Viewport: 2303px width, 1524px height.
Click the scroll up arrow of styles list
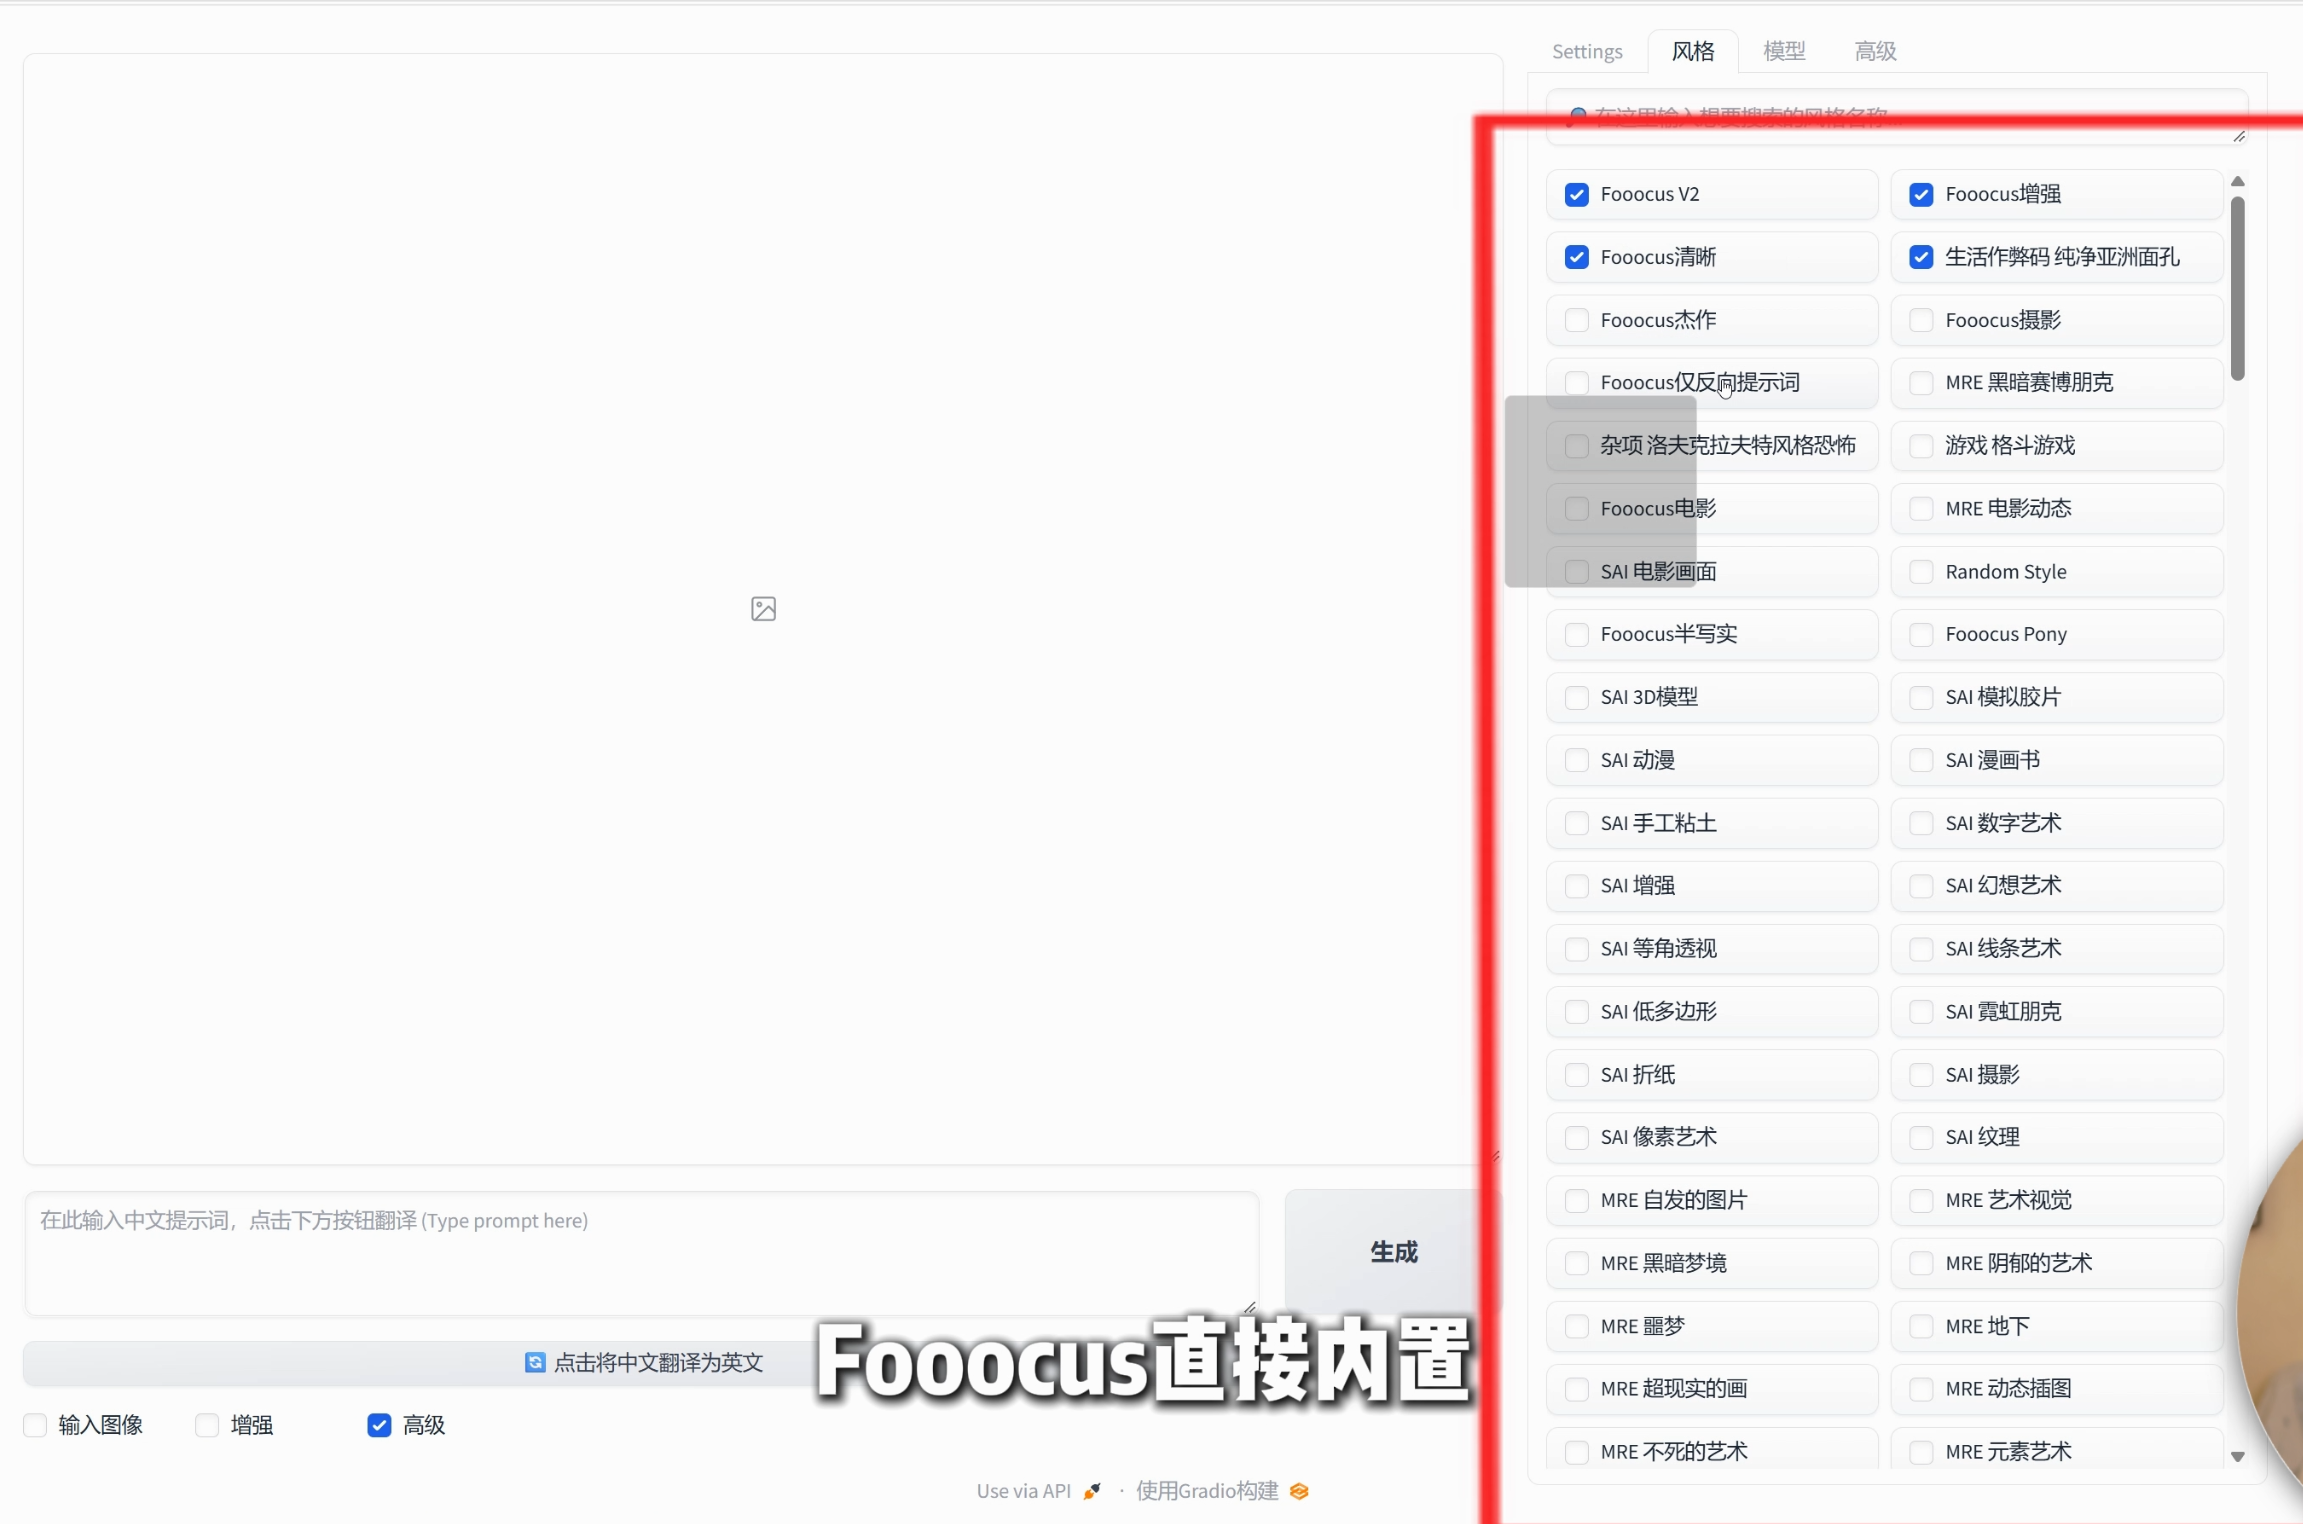(x=2238, y=181)
